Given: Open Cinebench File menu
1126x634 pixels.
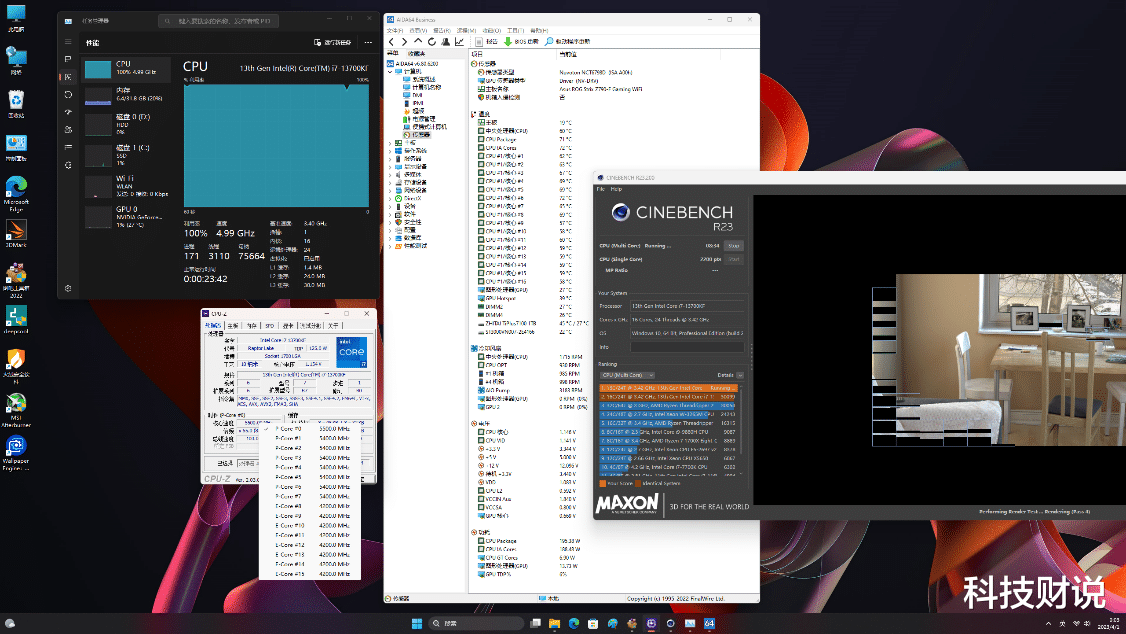Looking at the screenshot, I should coord(601,189).
